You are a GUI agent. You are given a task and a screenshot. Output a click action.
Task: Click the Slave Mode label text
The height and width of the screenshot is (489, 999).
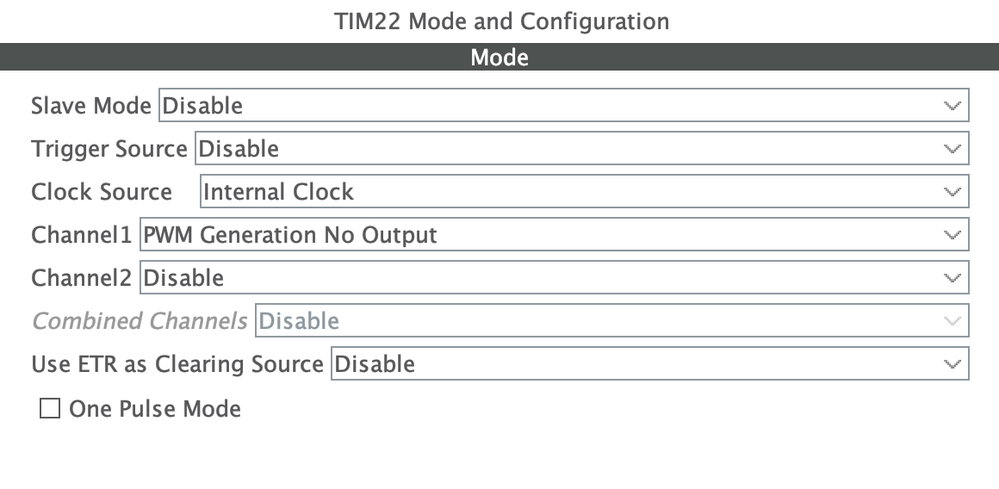[91, 105]
